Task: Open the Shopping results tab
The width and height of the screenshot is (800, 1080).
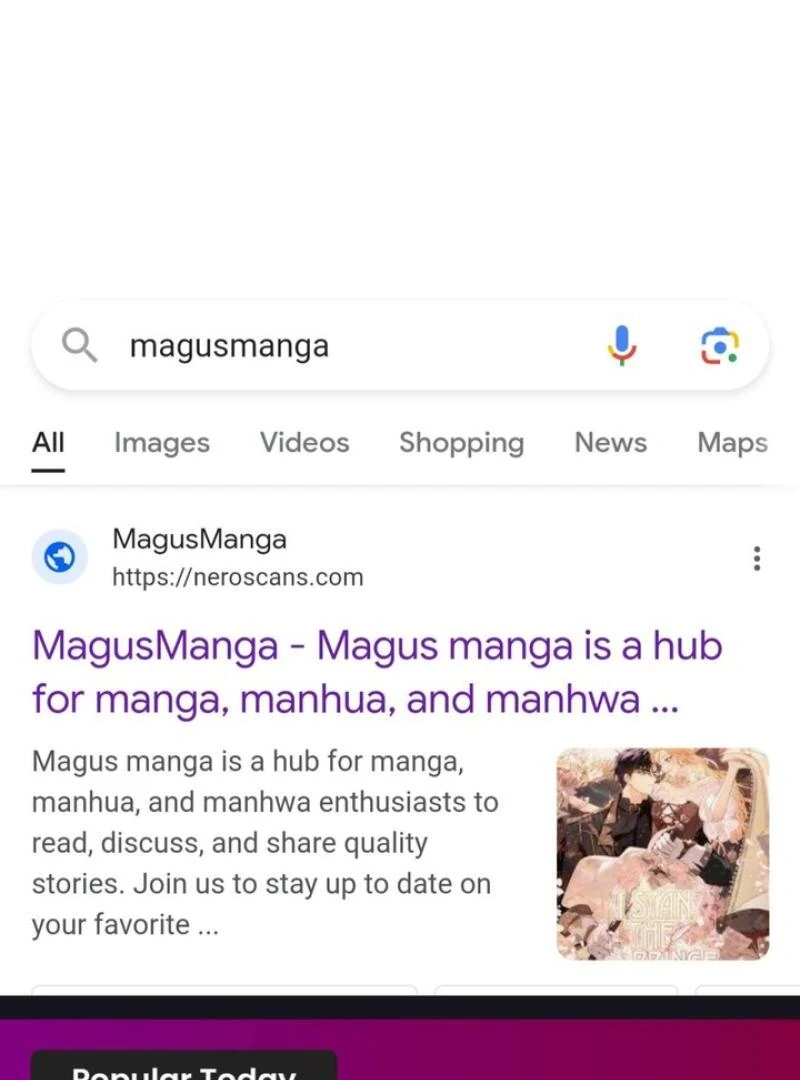Action: click(462, 443)
